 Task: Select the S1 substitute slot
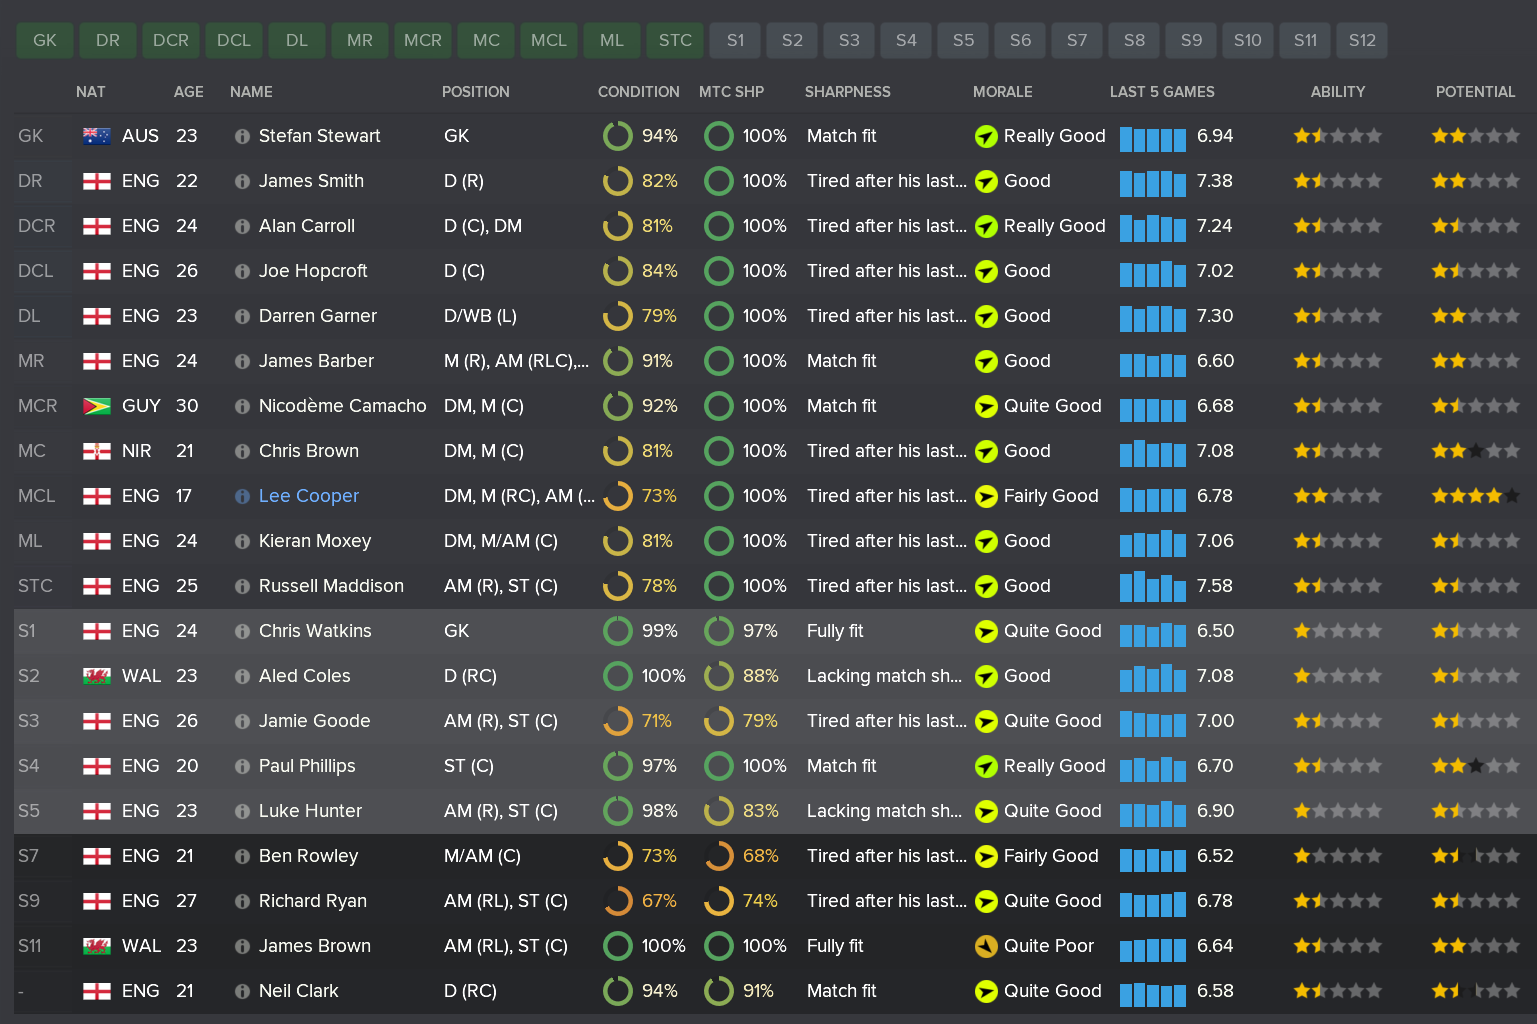[736, 41]
